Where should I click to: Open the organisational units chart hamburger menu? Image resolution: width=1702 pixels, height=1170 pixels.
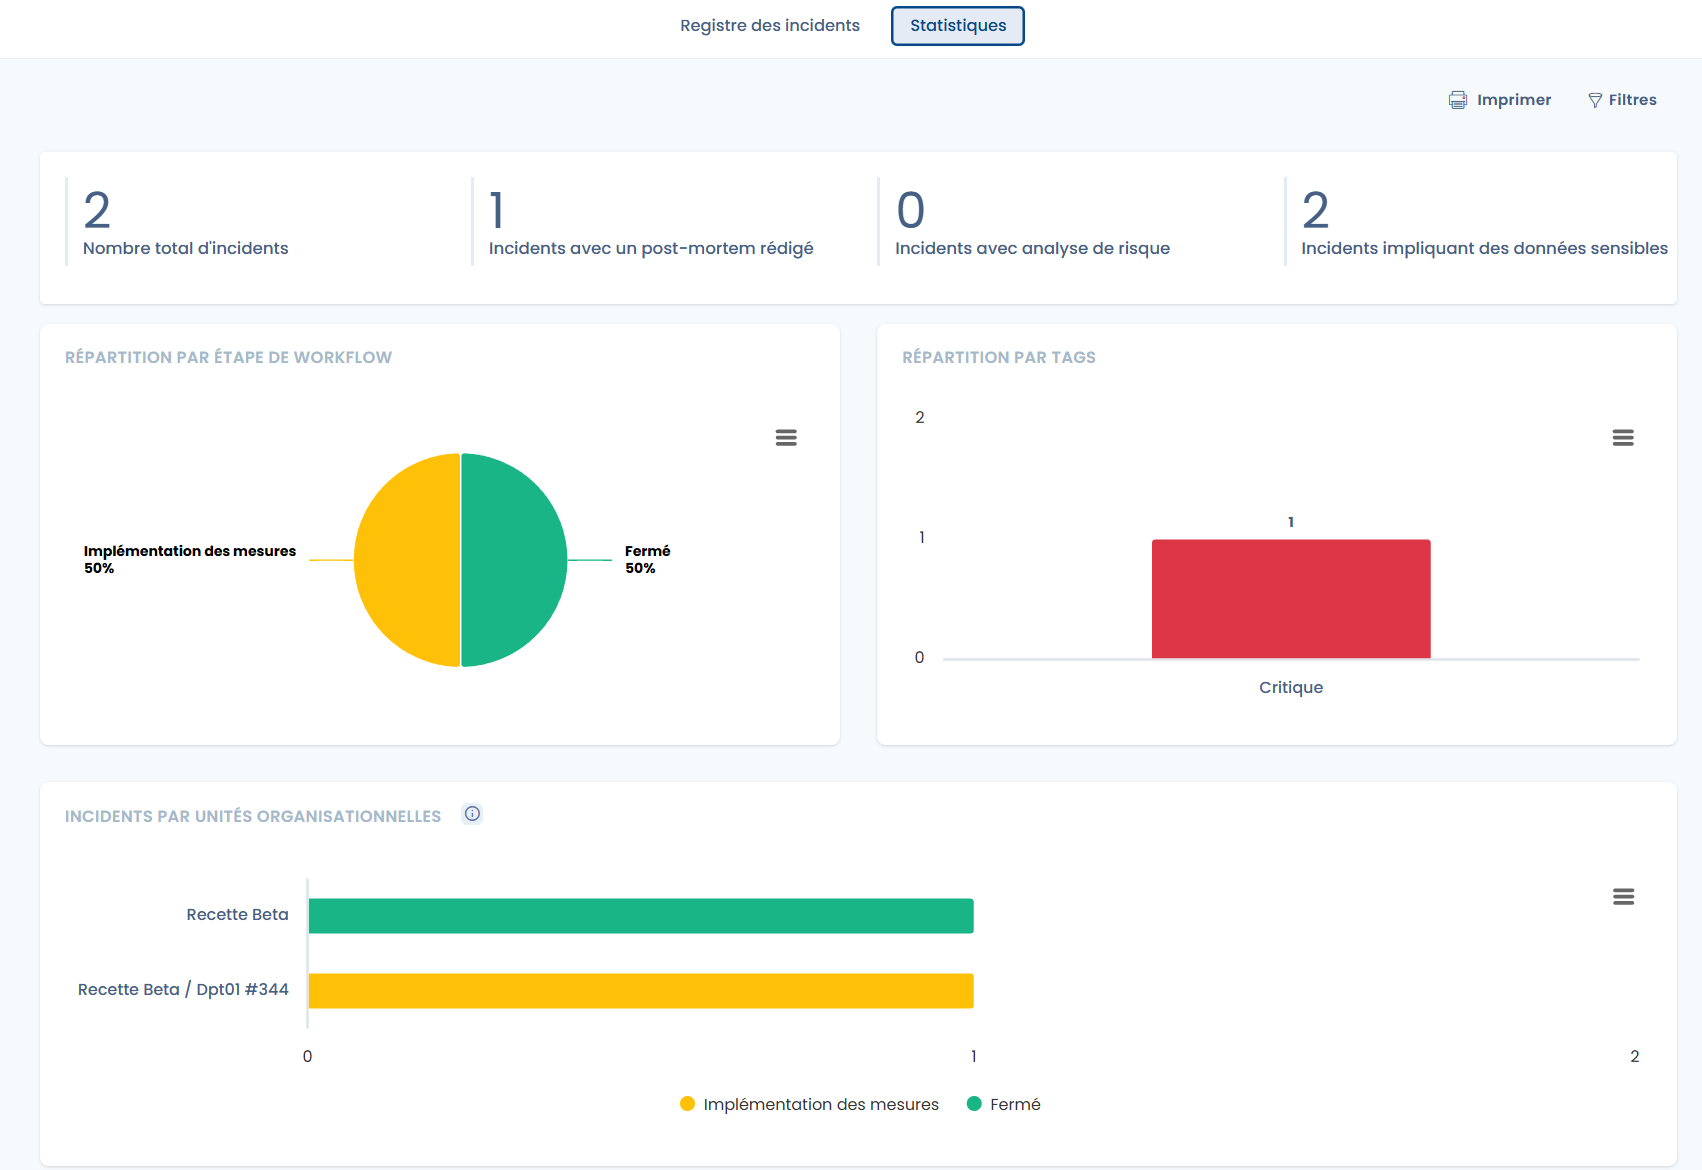click(1623, 897)
